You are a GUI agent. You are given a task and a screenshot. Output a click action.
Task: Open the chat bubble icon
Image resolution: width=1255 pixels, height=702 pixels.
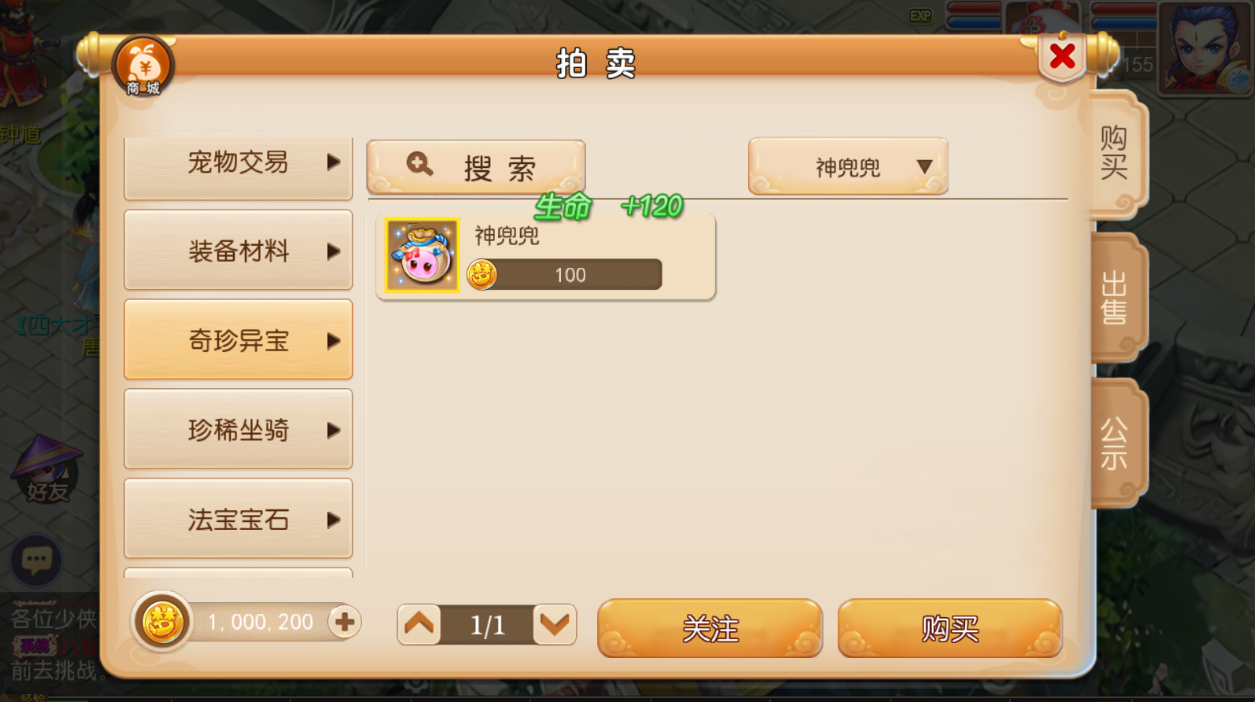click(x=37, y=561)
